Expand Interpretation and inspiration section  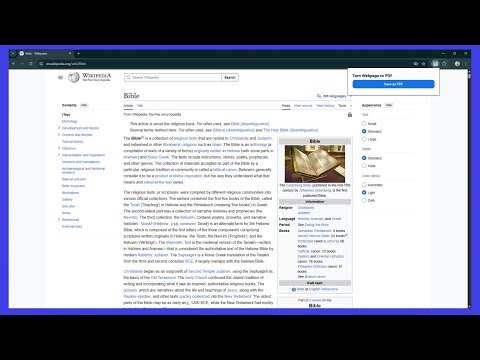click(59, 155)
